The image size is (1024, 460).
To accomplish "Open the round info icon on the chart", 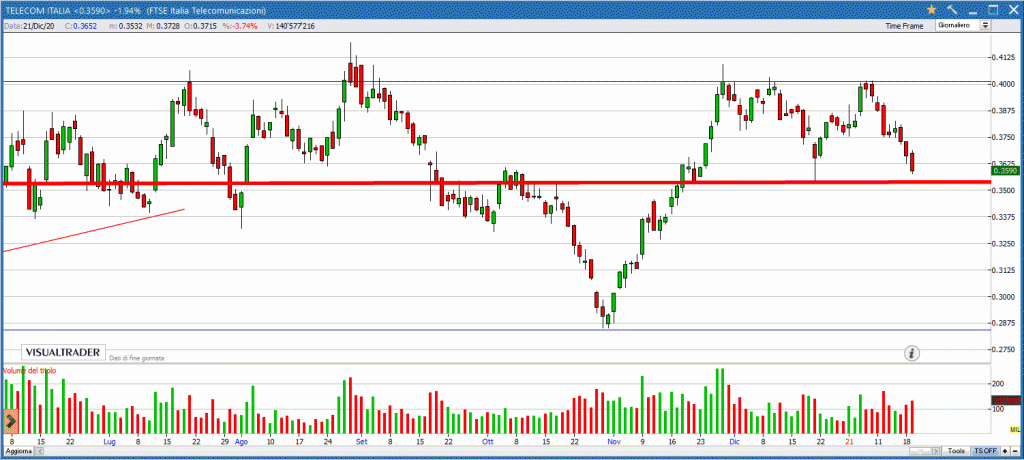I will tap(912, 353).
